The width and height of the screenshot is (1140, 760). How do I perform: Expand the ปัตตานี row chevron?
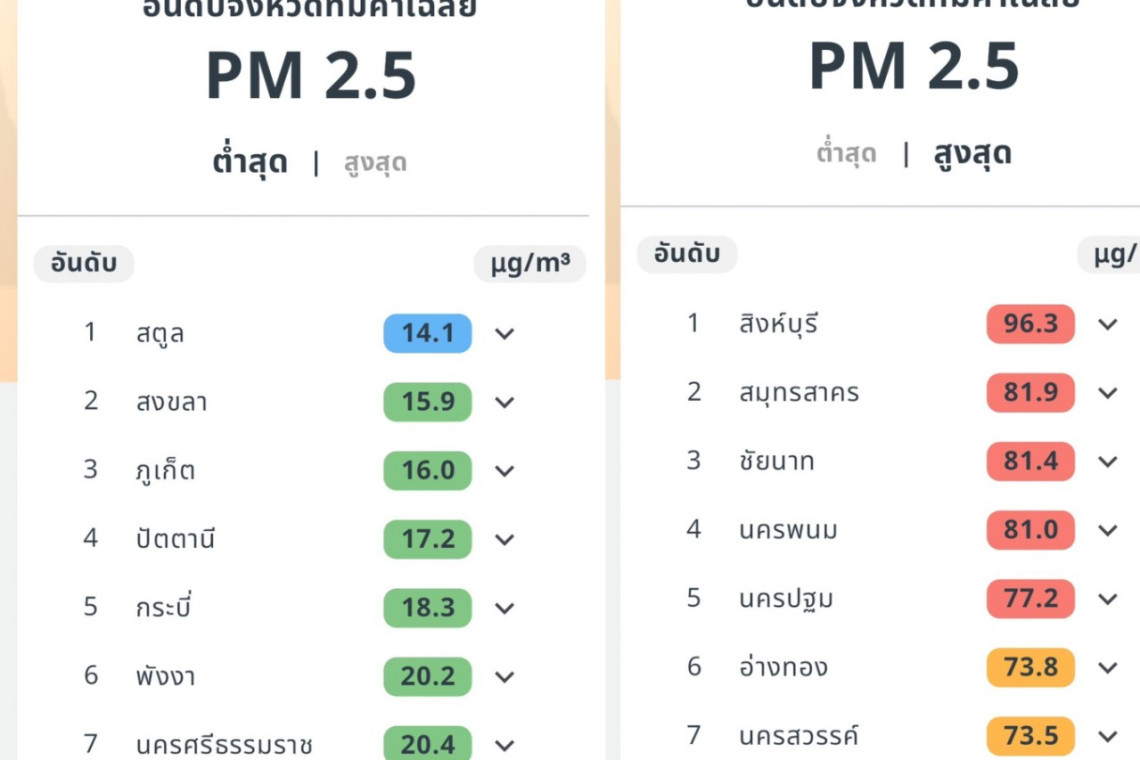tap(505, 540)
